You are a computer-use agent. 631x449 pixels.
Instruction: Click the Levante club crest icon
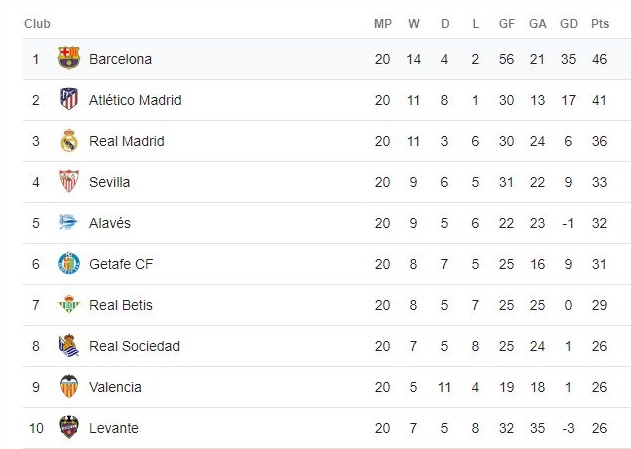68,427
